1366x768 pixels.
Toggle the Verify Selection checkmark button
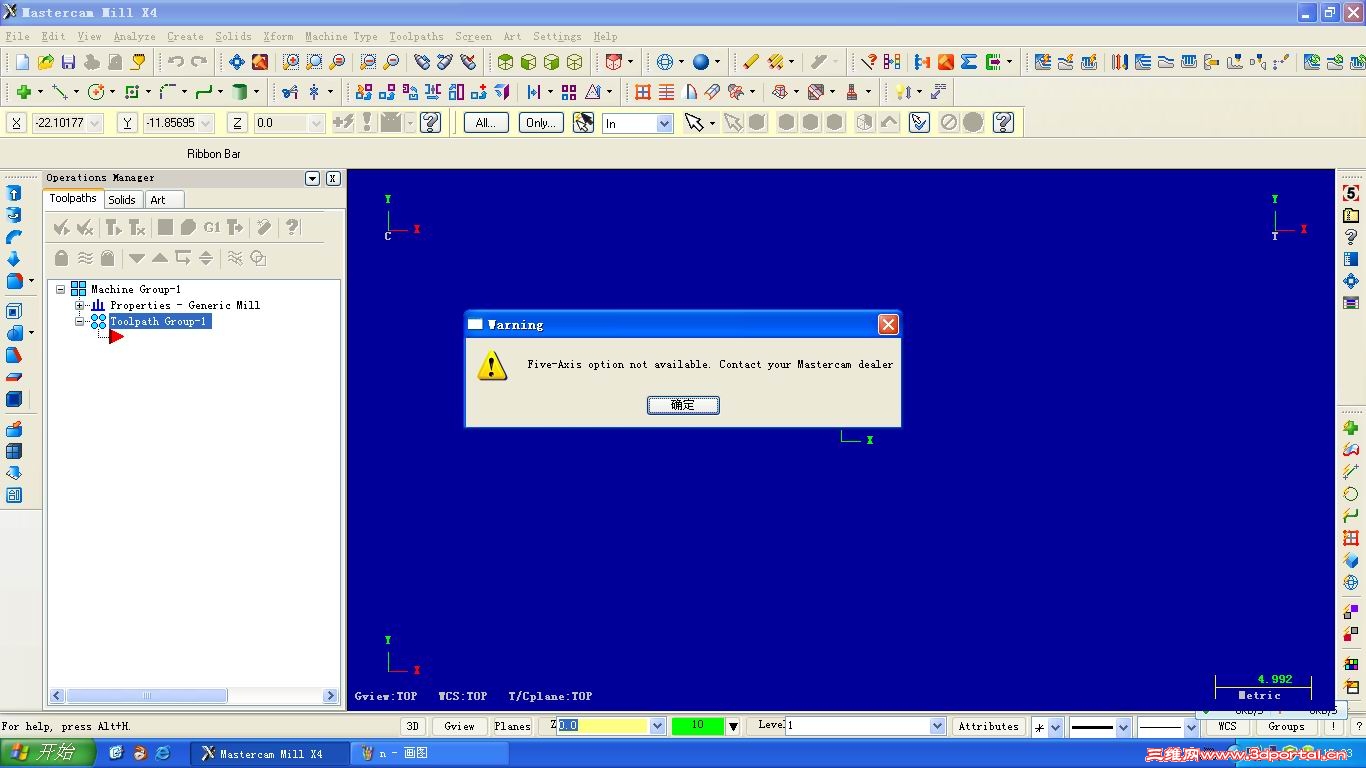[x=920, y=123]
